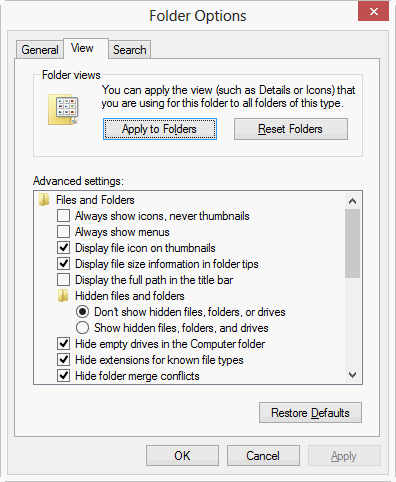Enable Always show menus checkbox
This screenshot has height=482, width=396.
[63, 232]
